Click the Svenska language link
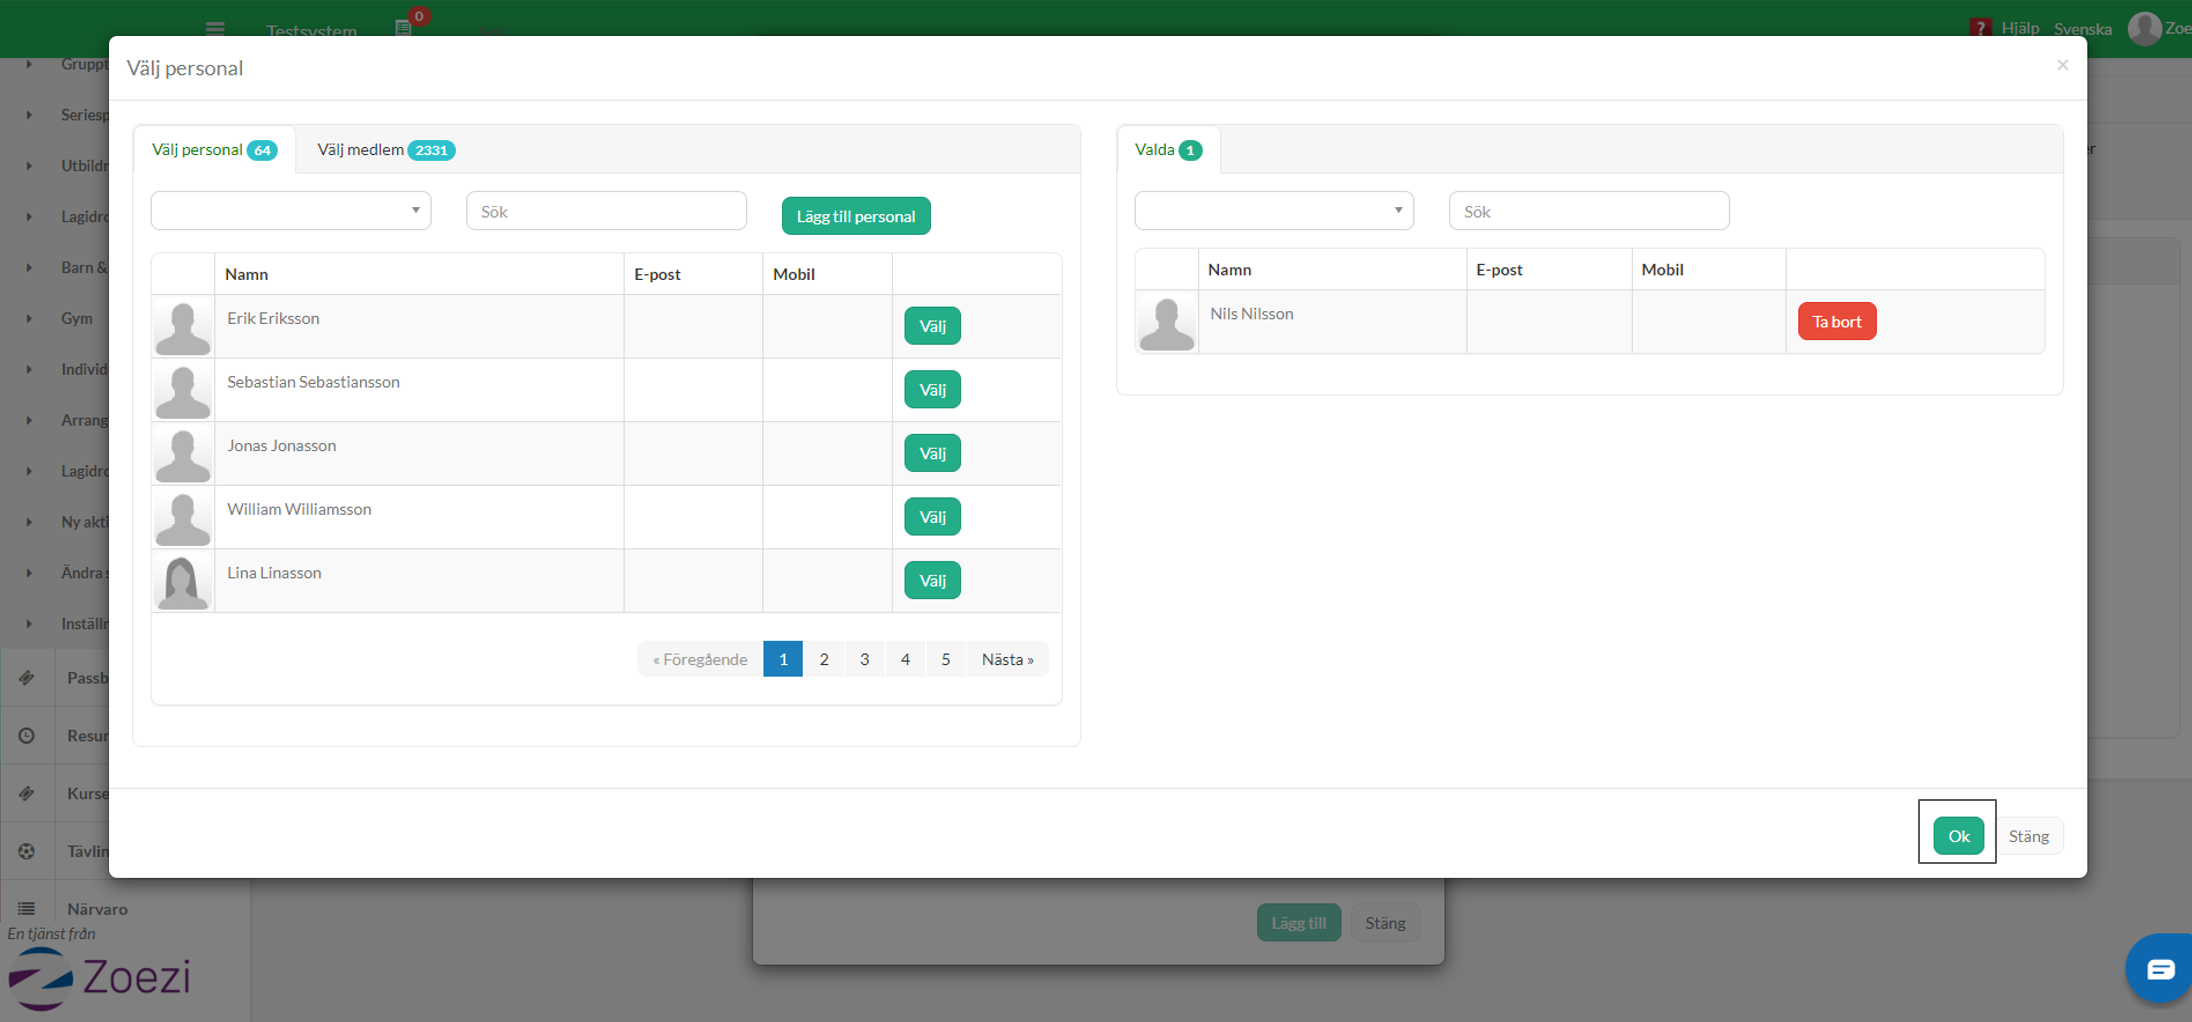 coord(2082,28)
